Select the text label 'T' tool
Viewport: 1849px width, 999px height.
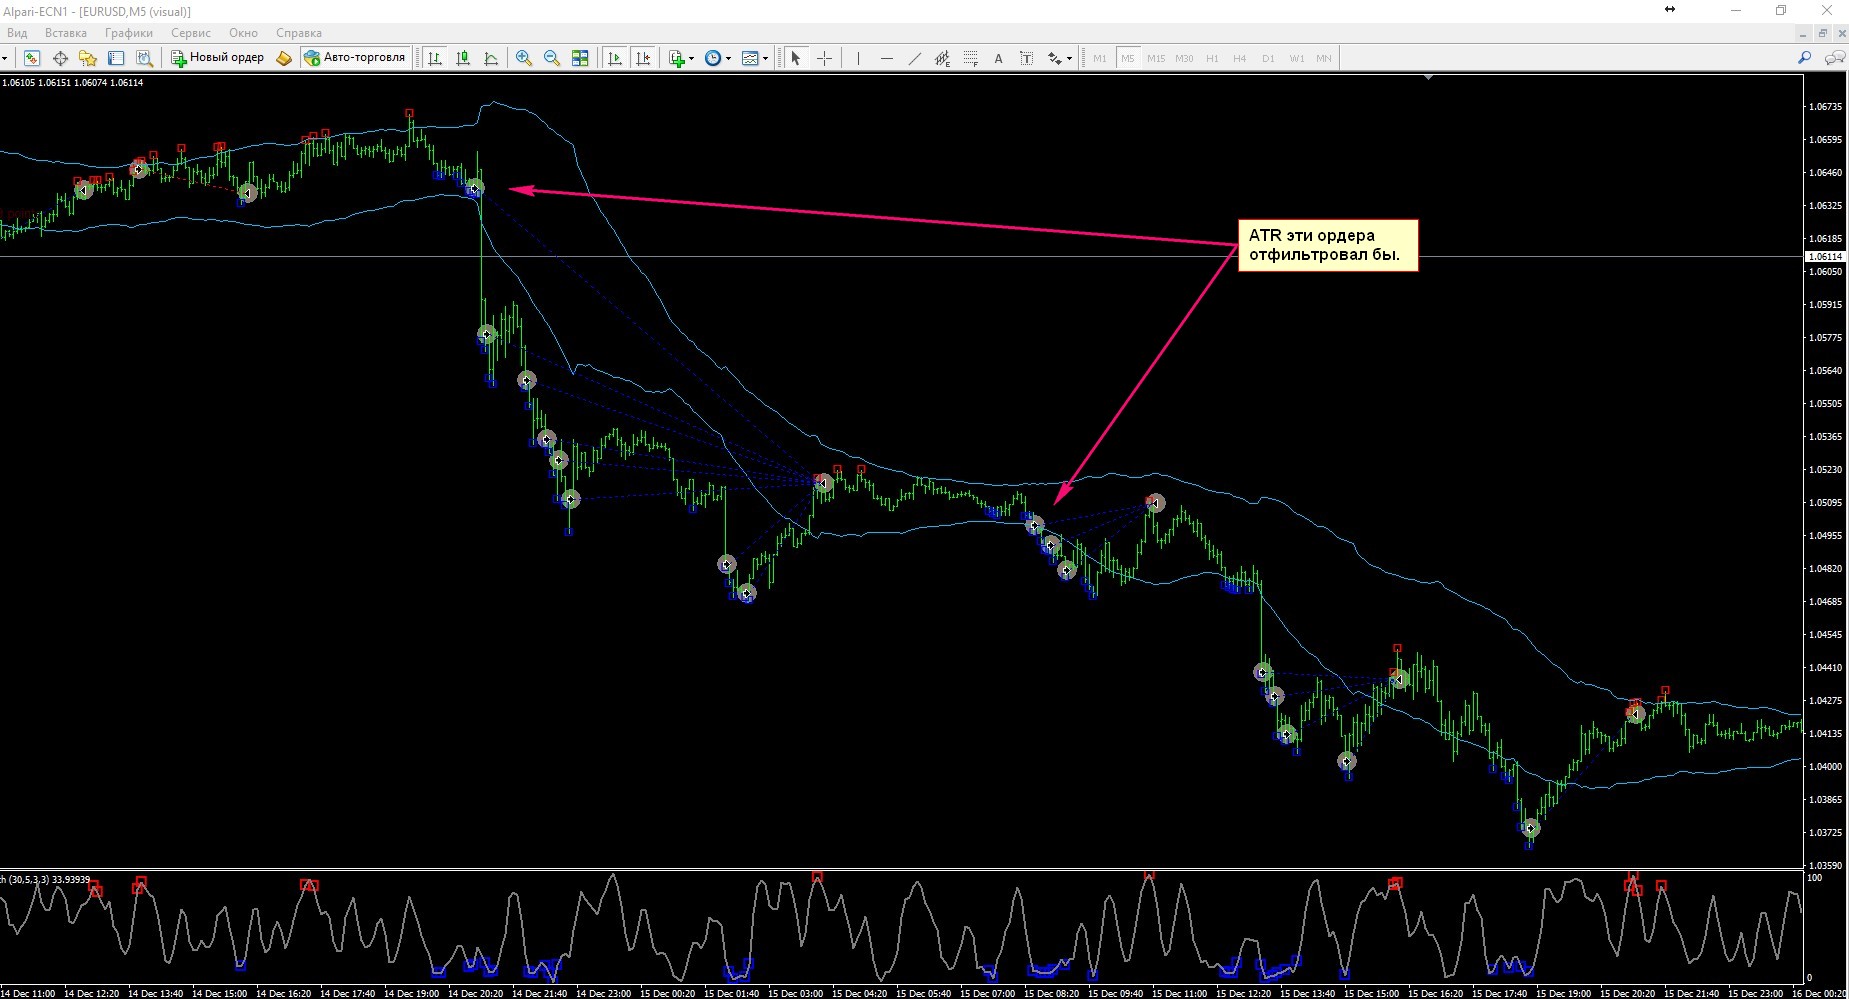point(1026,58)
